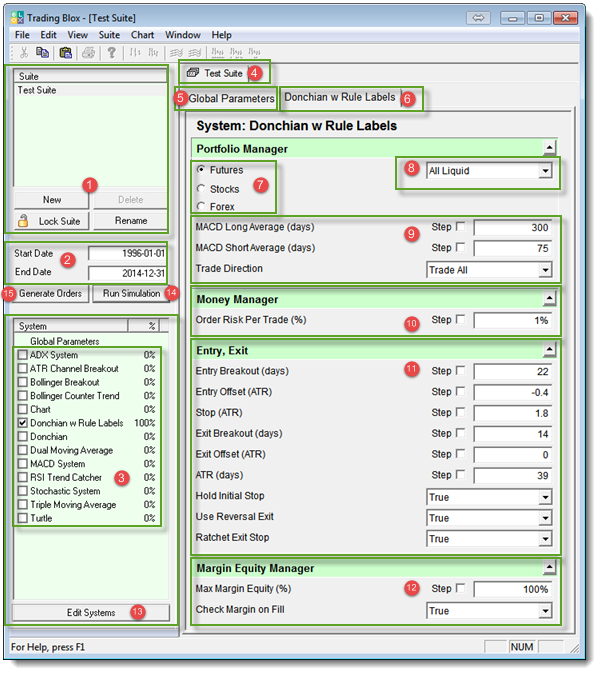Enable Step for Entry Breakout (days)
601x675 pixels.
click(460, 371)
